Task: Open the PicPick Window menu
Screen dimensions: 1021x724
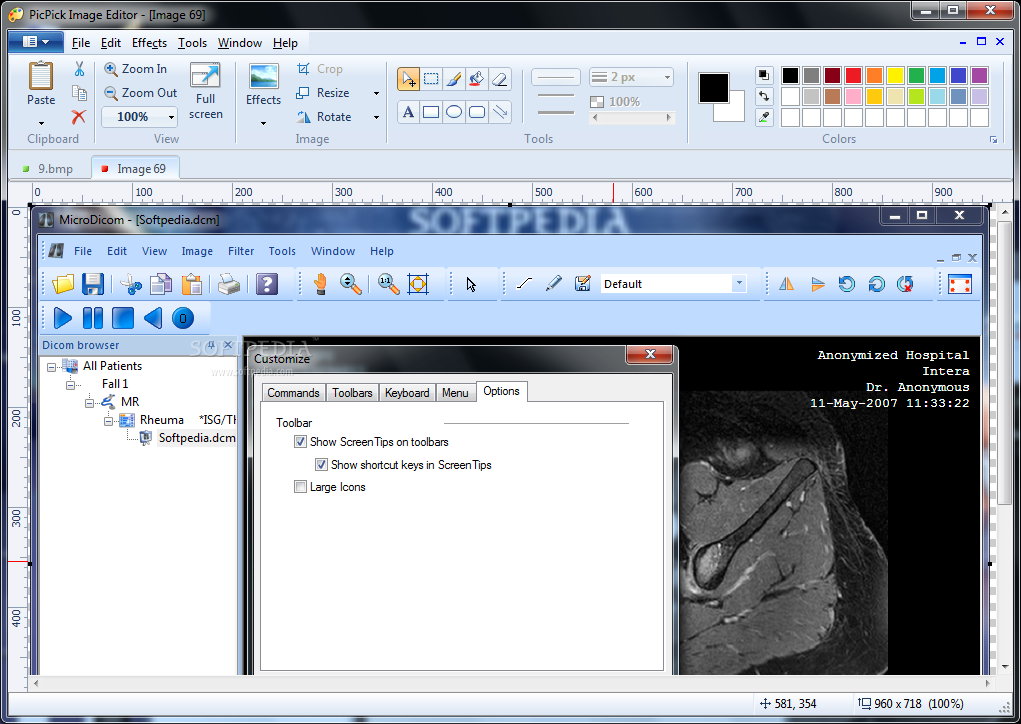Action: pos(240,43)
